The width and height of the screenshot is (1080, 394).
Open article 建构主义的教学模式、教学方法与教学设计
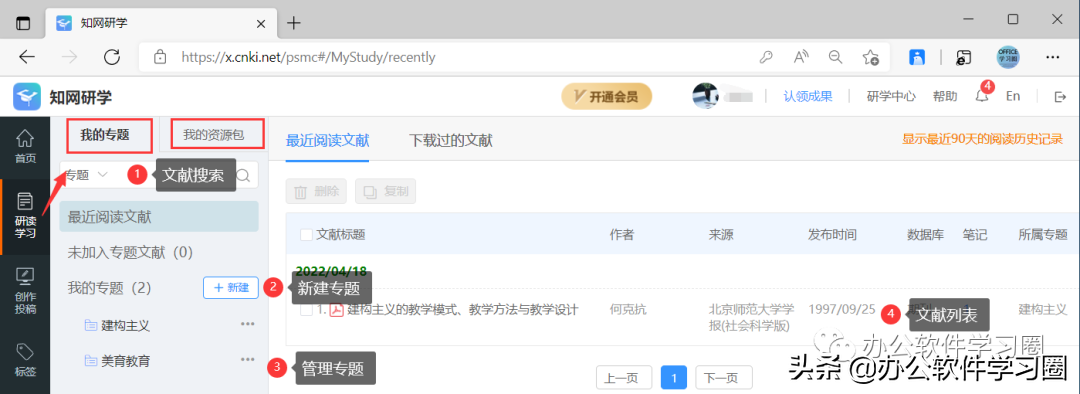pos(462,310)
